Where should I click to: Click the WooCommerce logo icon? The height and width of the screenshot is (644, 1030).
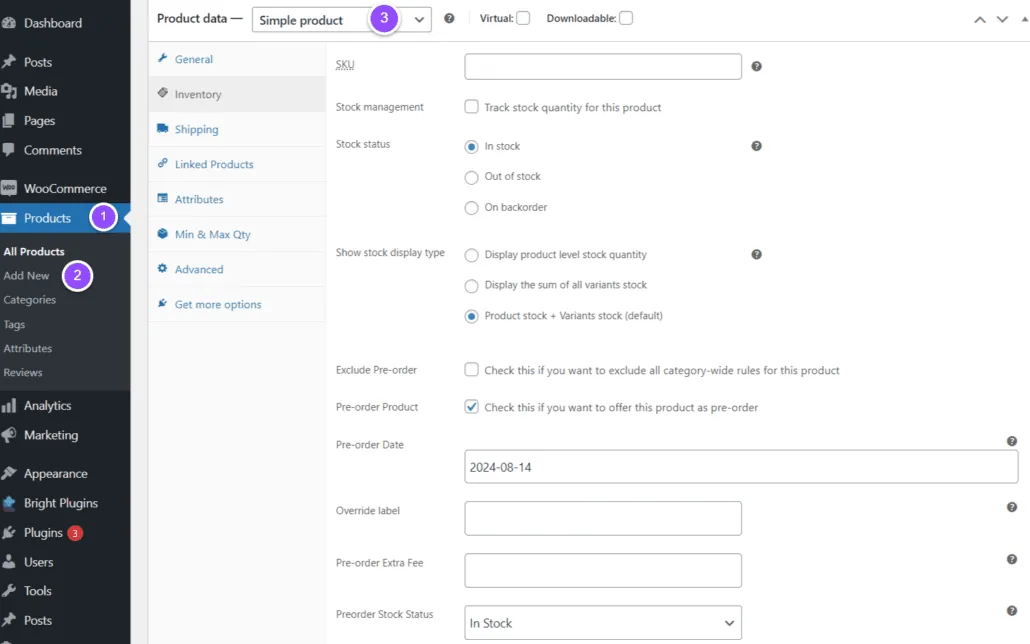9,189
